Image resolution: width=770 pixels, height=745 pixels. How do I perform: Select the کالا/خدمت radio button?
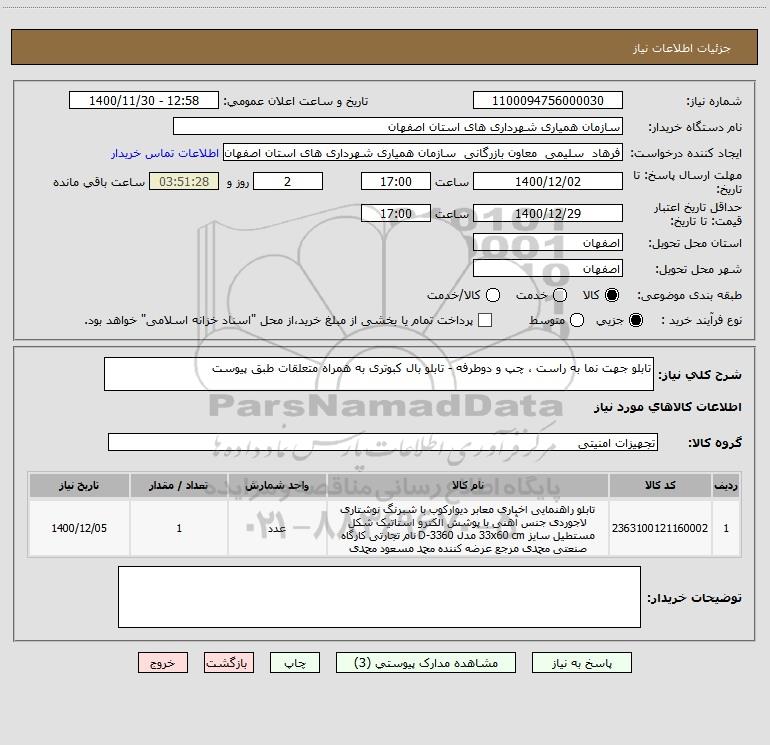[x=493, y=295]
